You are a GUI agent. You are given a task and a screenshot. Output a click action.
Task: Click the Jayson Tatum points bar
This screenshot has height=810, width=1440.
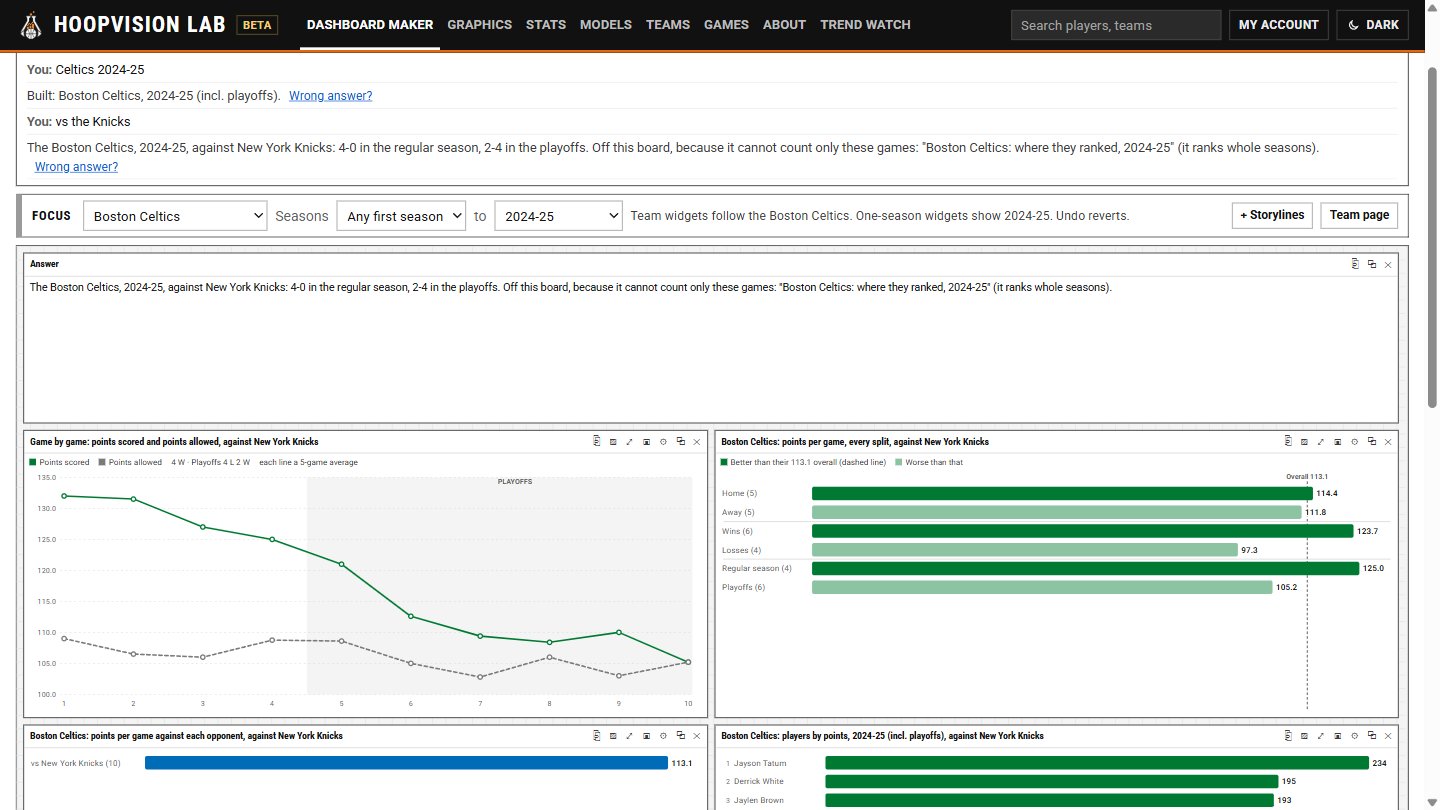[x=1097, y=763]
